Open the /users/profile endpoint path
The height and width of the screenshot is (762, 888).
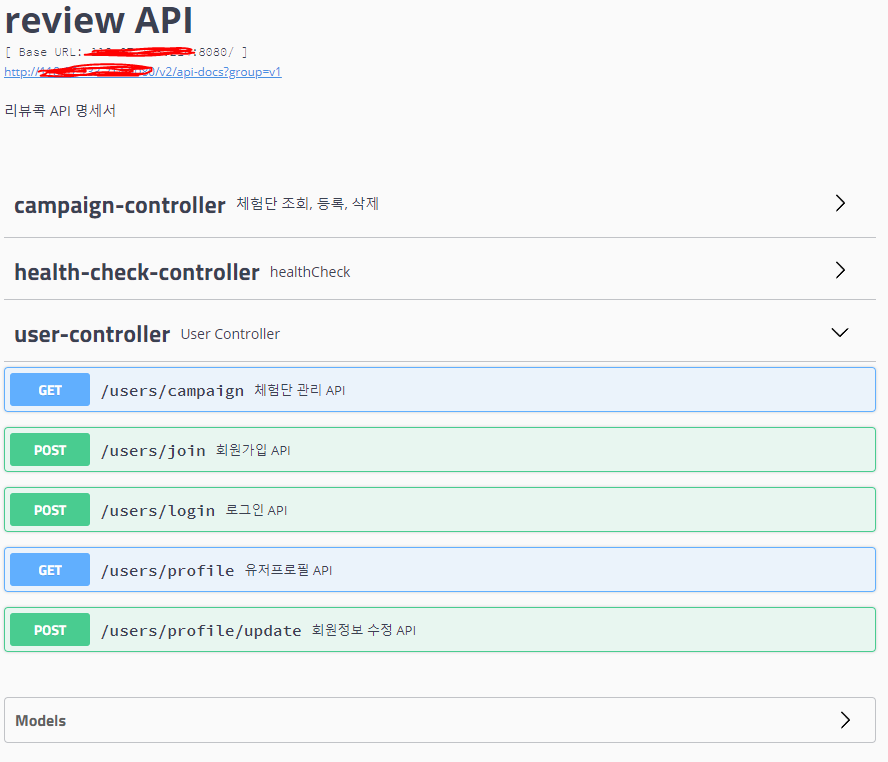167,571
